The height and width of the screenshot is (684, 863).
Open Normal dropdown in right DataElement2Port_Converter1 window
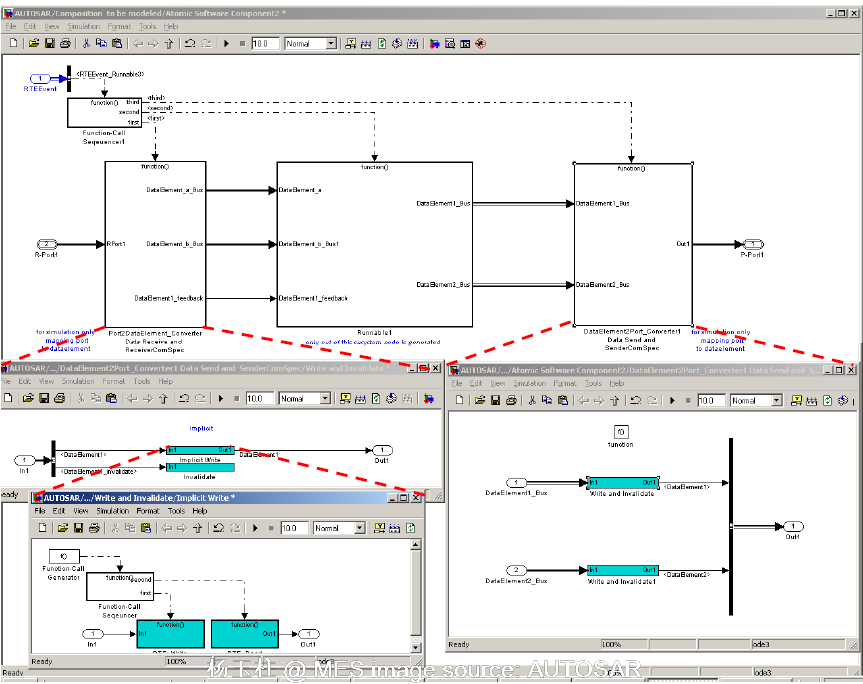pos(777,401)
